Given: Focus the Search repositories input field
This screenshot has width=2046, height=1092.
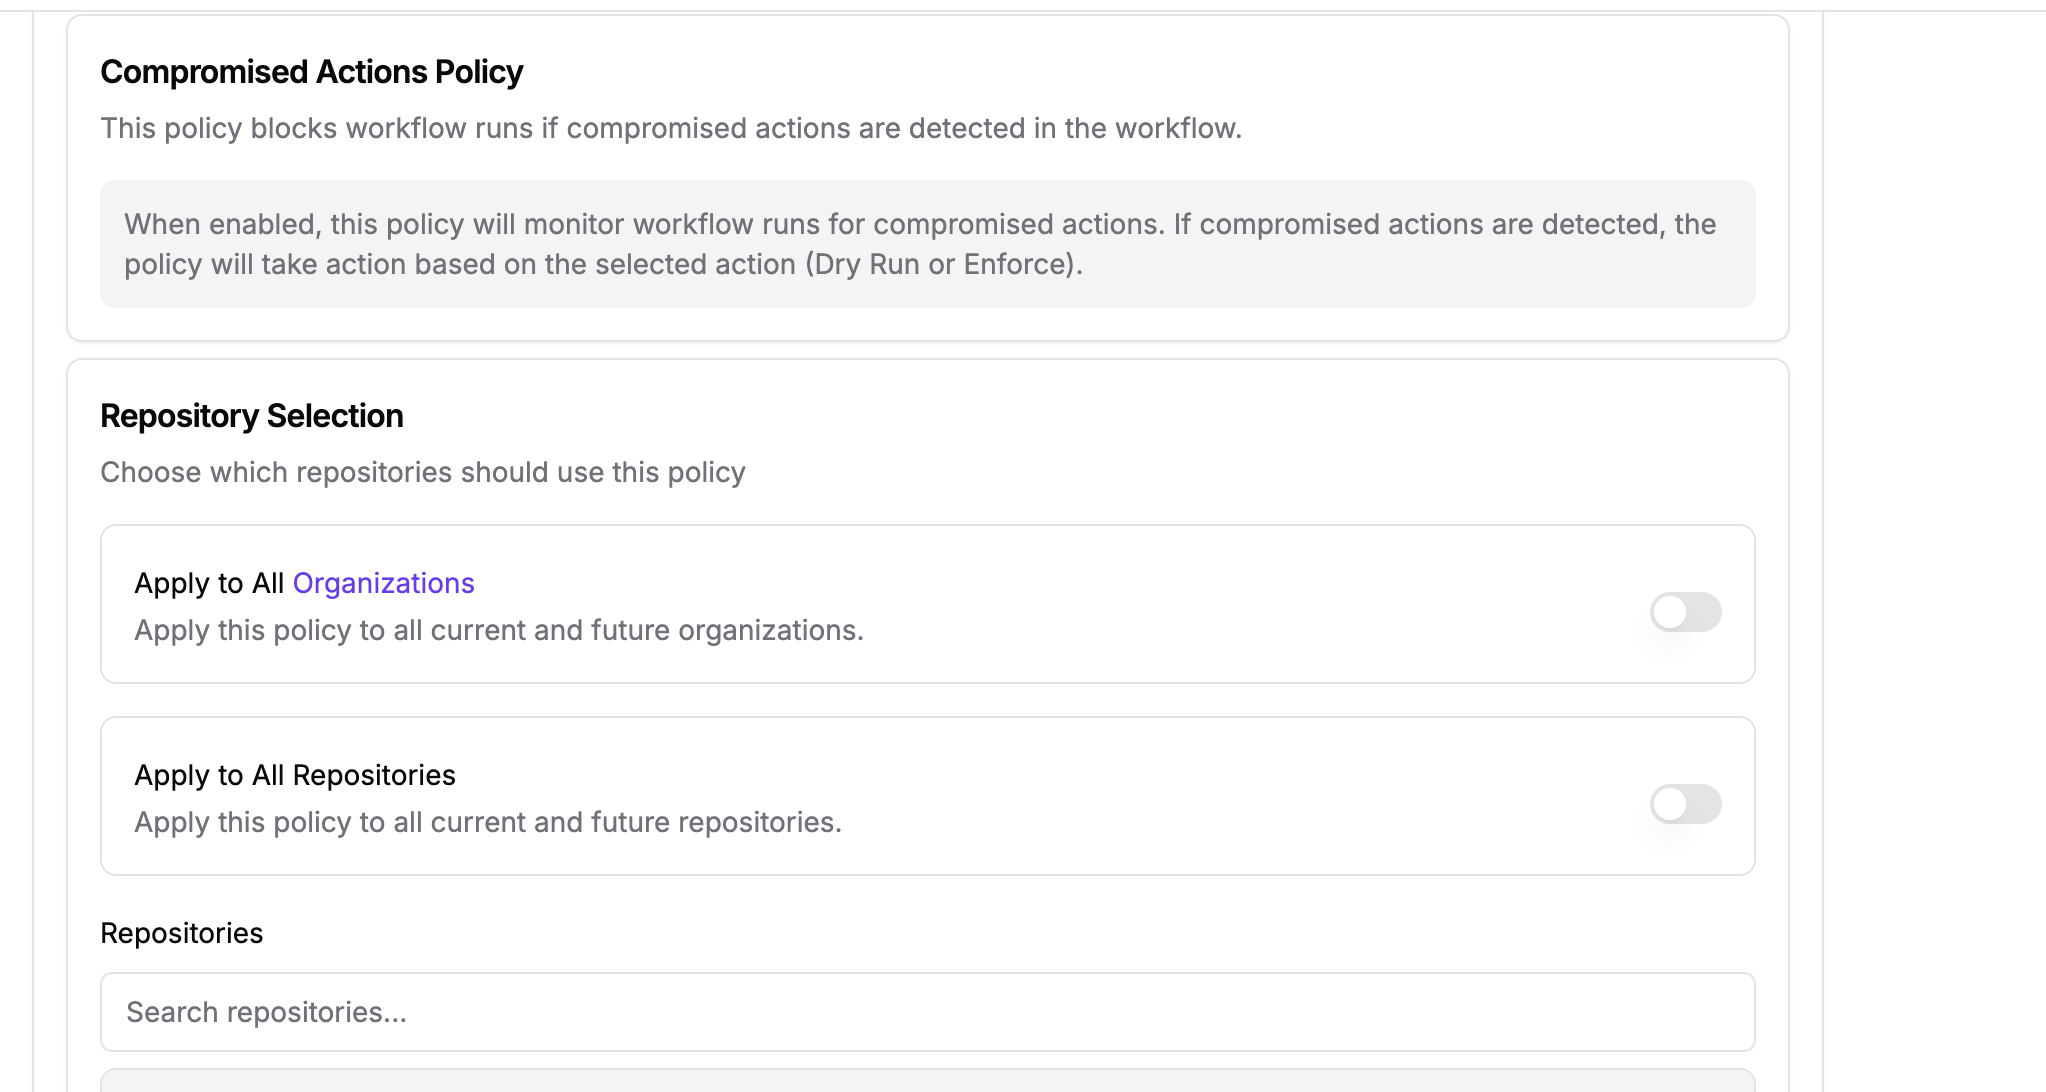Looking at the screenshot, I should [927, 1012].
